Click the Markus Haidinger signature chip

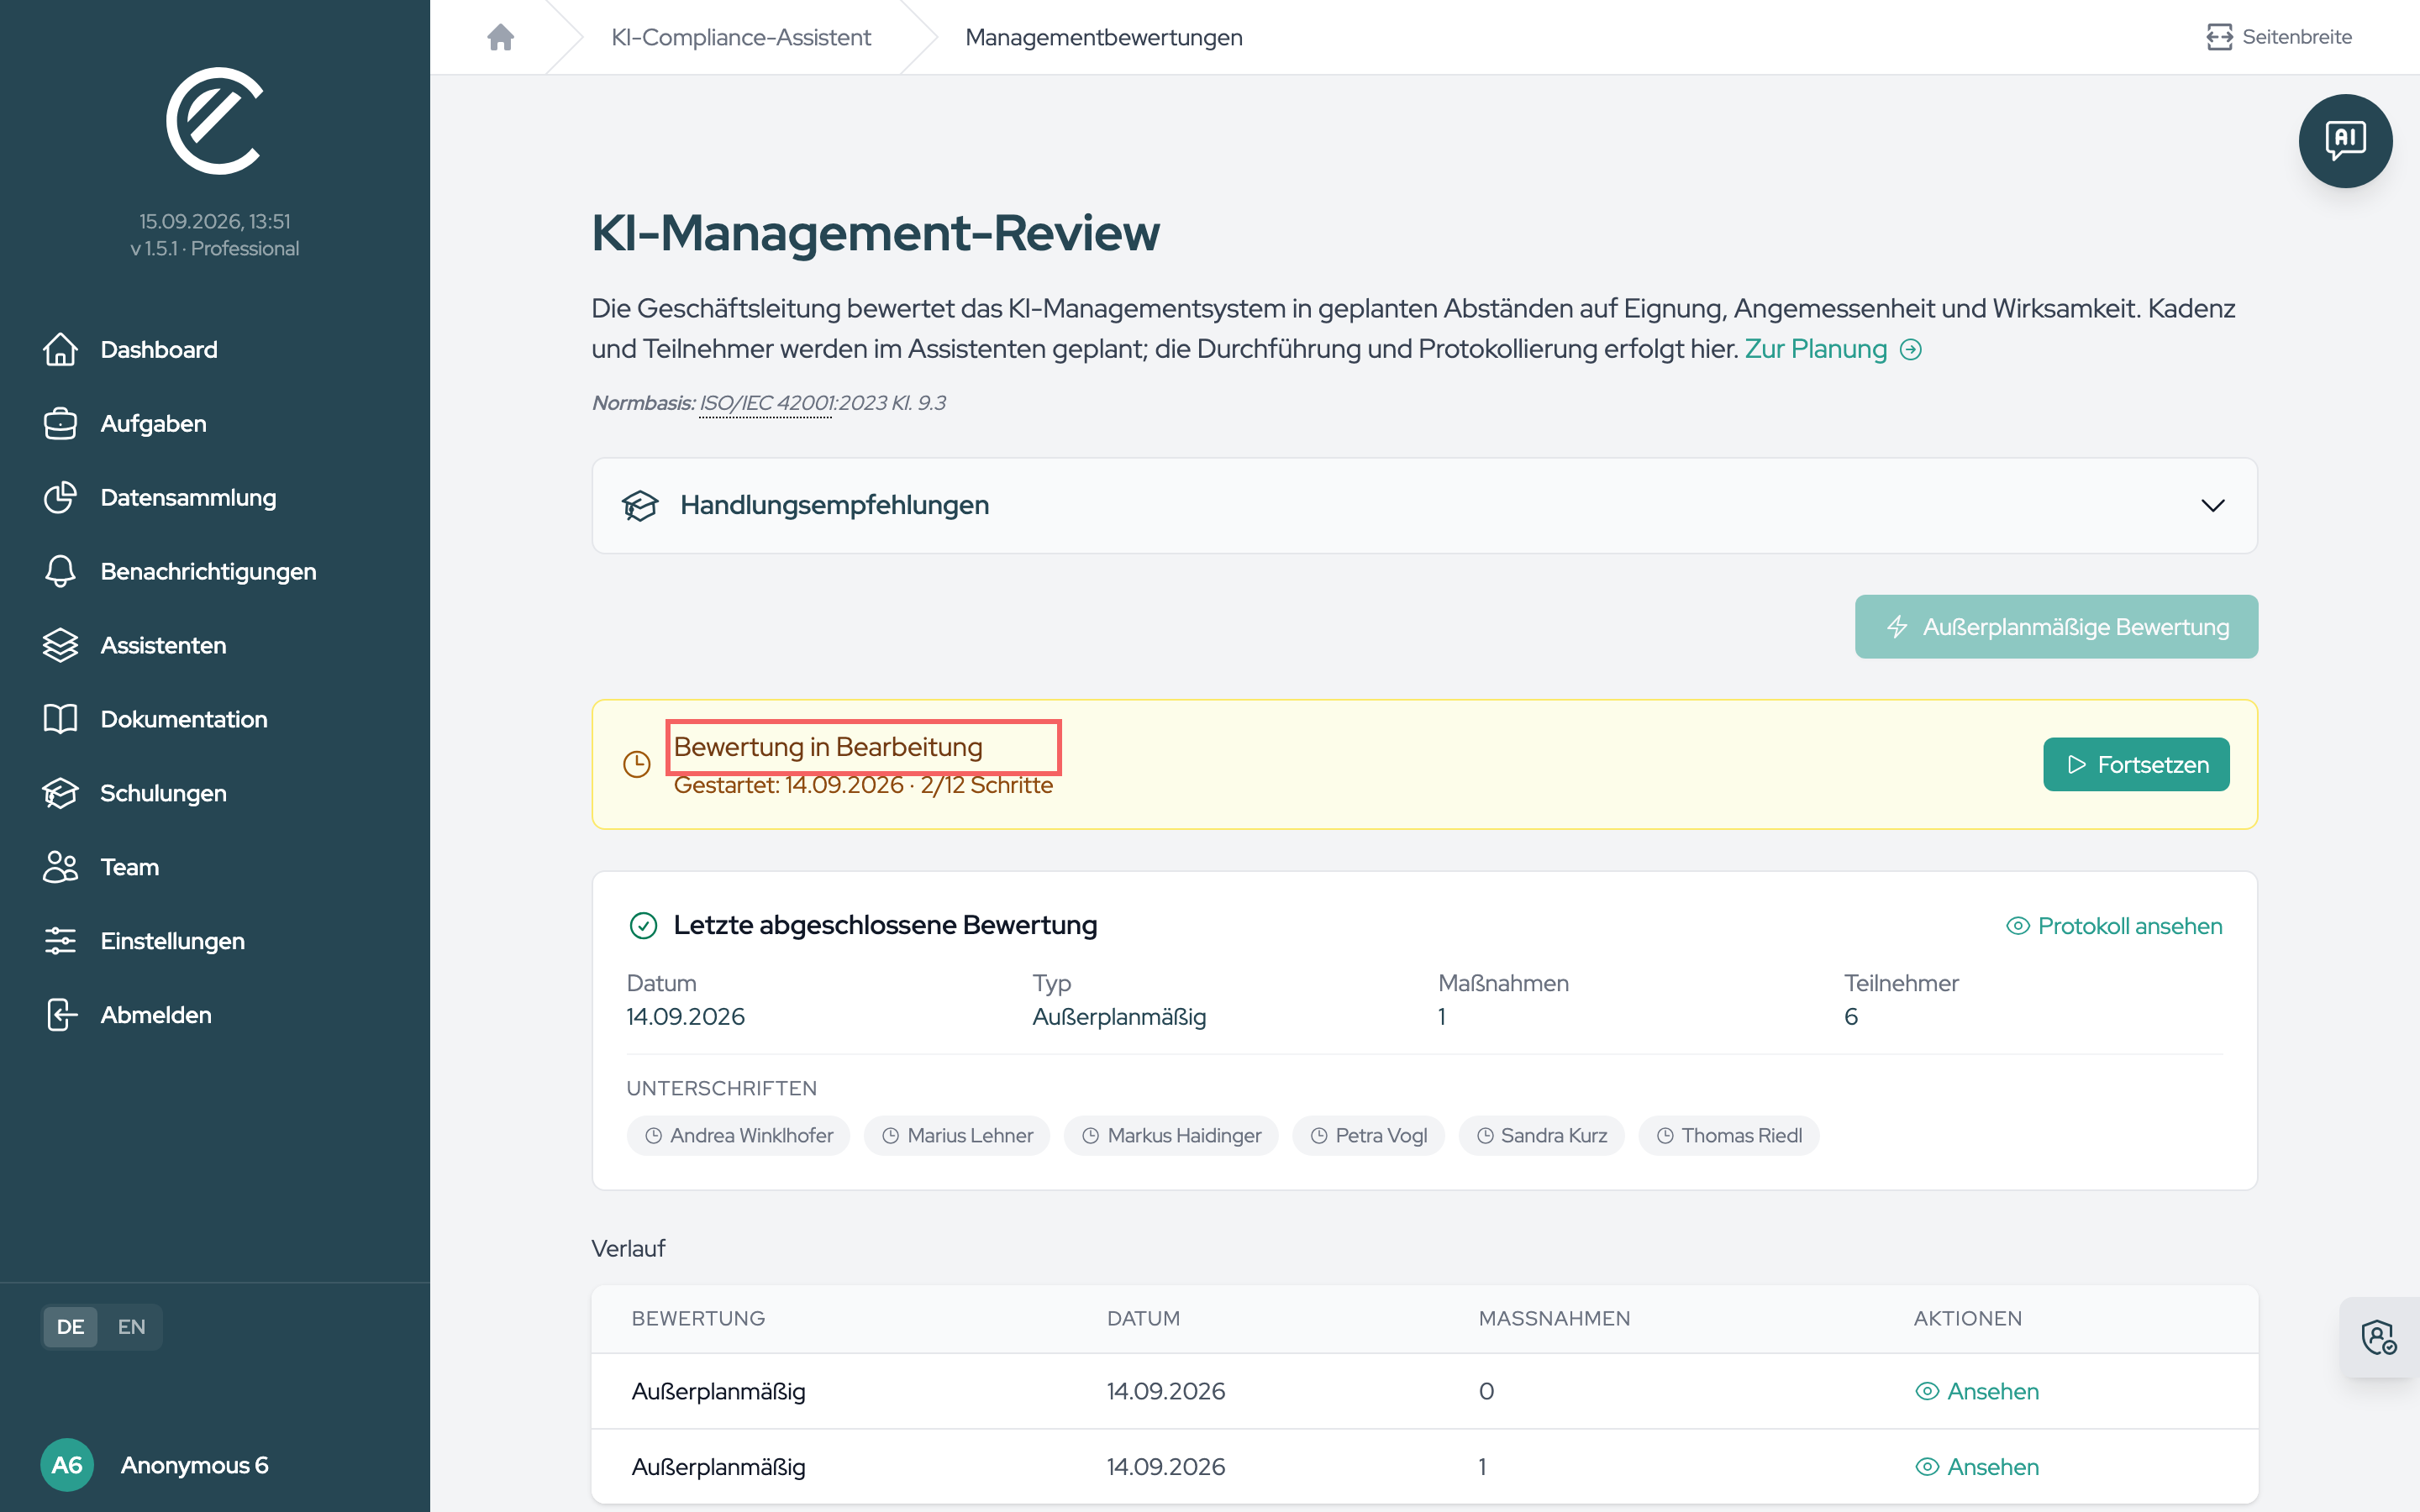tap(1171, 1135)
